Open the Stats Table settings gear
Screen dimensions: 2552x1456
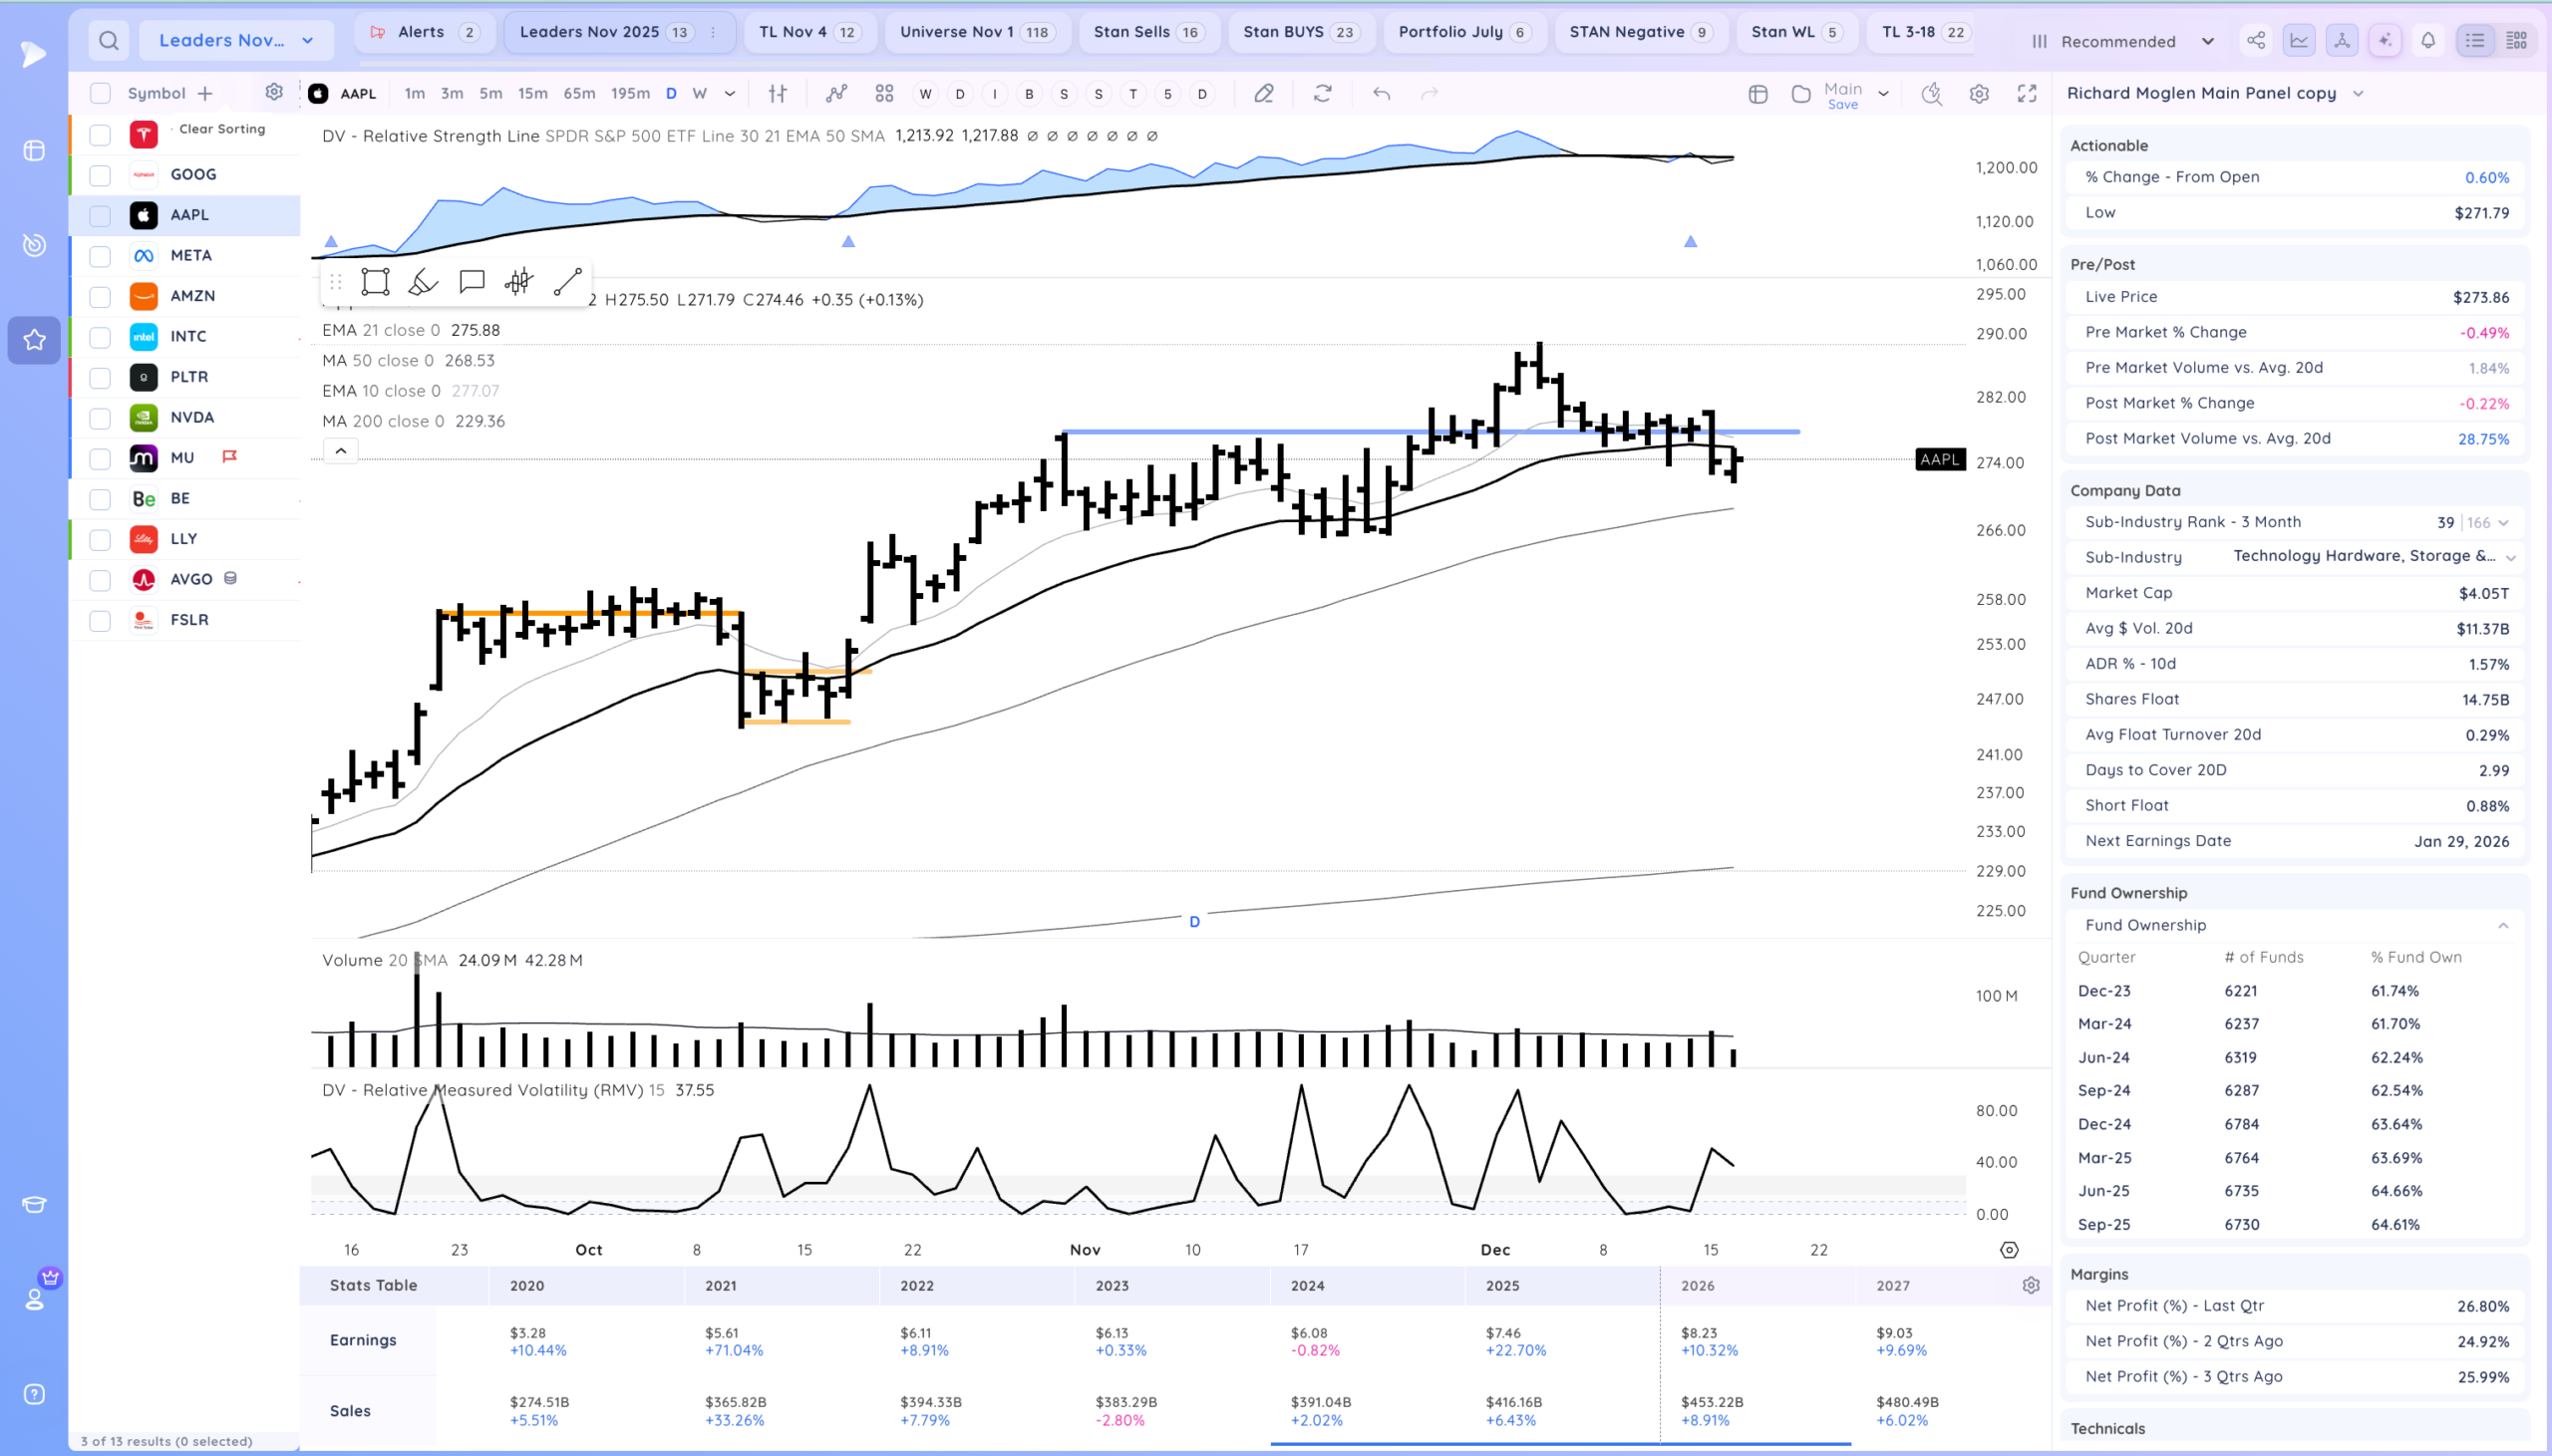coord(2031,1285)
